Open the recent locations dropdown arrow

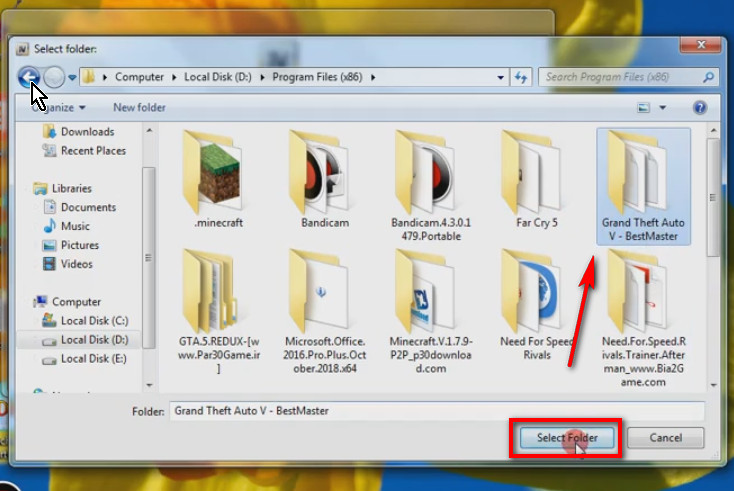72,77
